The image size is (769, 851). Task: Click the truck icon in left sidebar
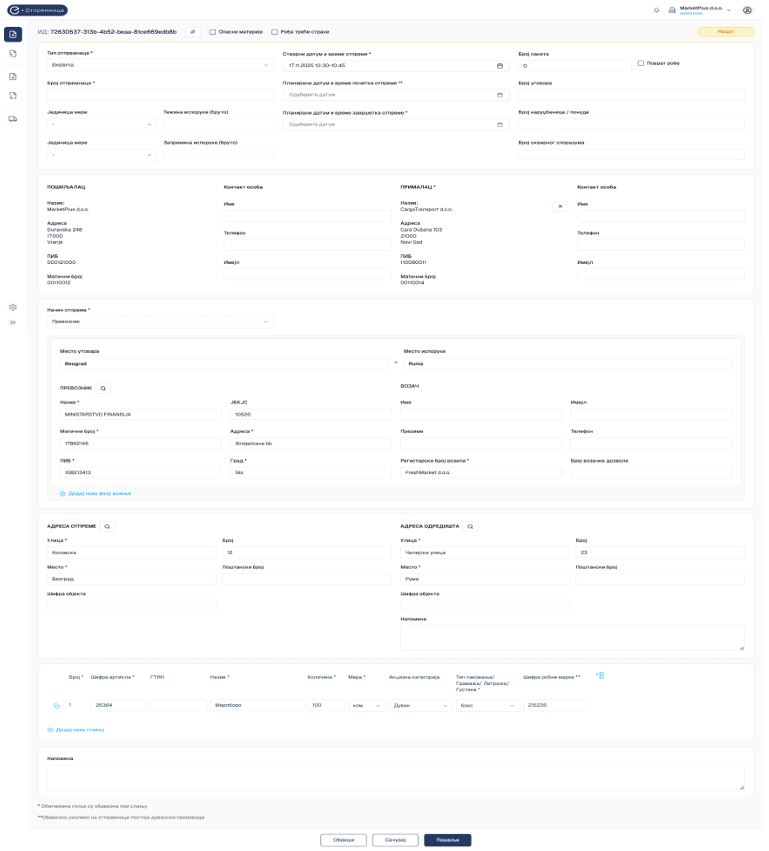(x=13, y=118)
